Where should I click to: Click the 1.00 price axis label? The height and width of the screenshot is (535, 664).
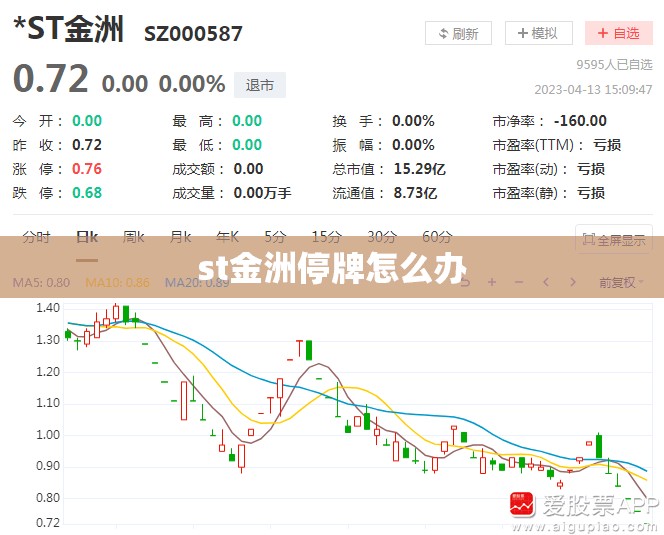(48, 435)
